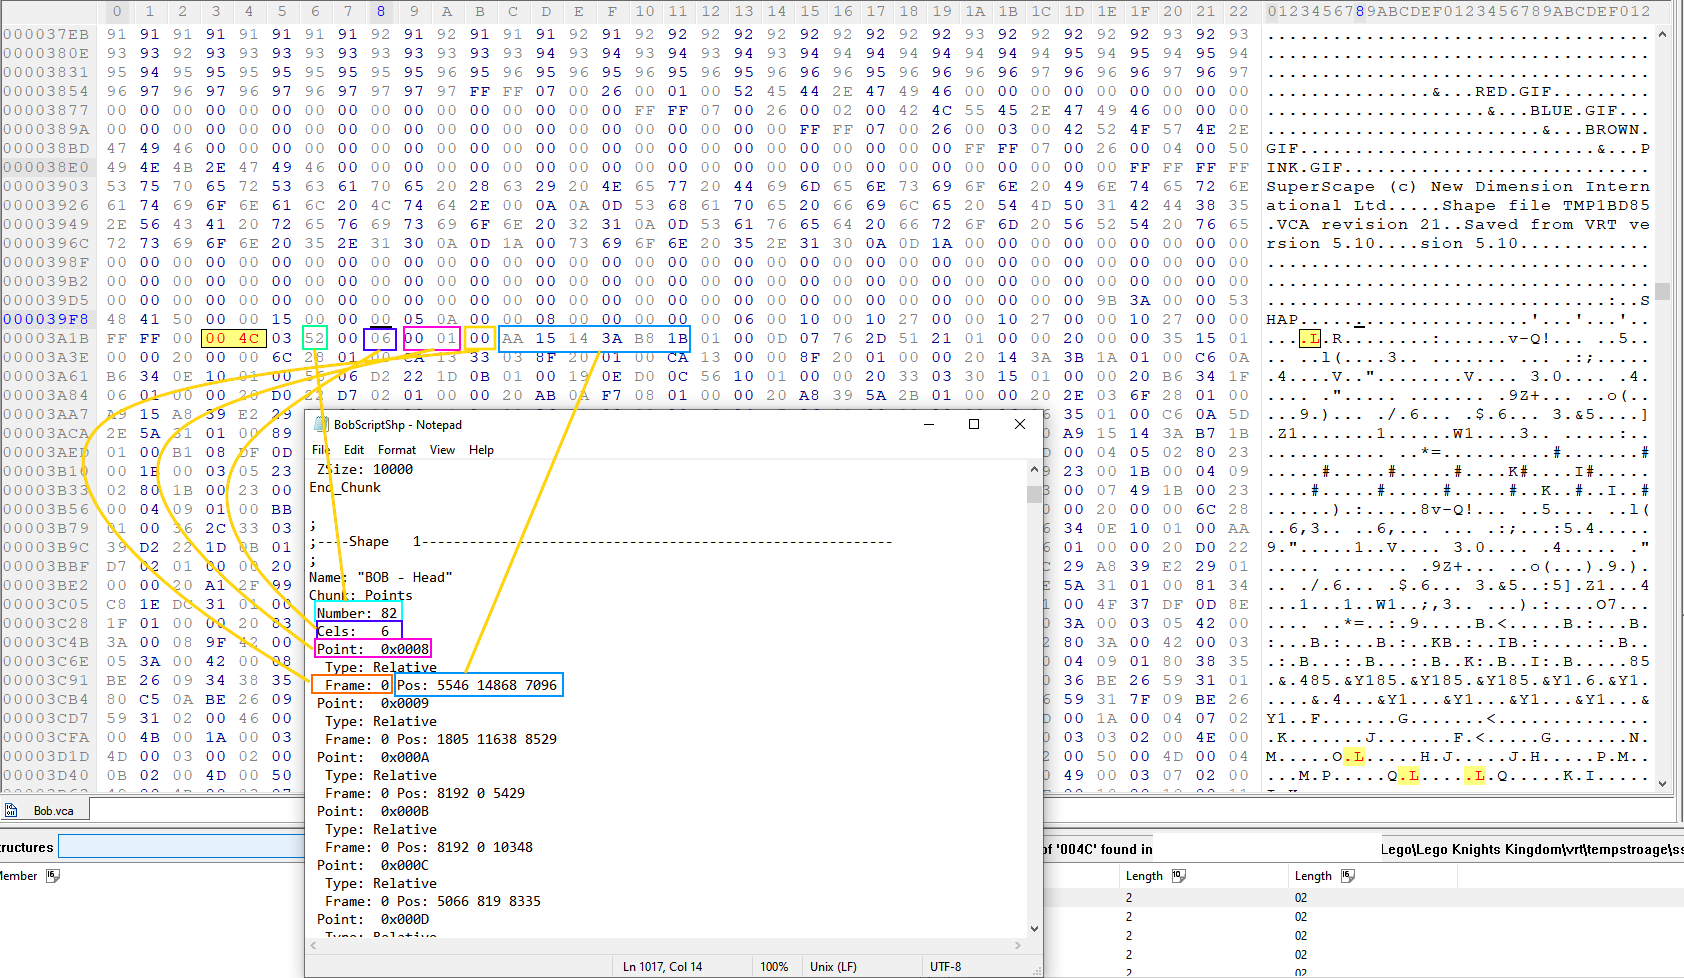Click the 'UTF-8' encoding status entry
The image size is (1684, 978).
[x=946, y=967]
